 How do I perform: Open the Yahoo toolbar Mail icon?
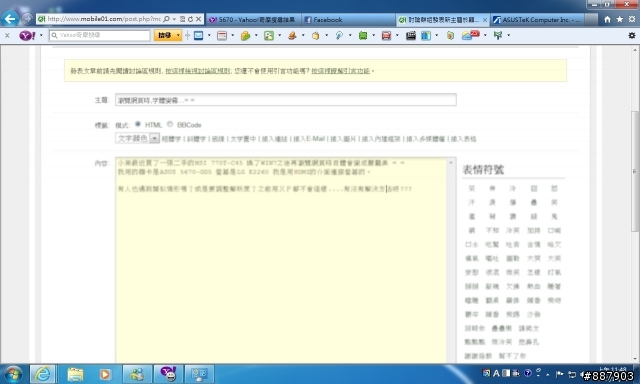point(198,36)
